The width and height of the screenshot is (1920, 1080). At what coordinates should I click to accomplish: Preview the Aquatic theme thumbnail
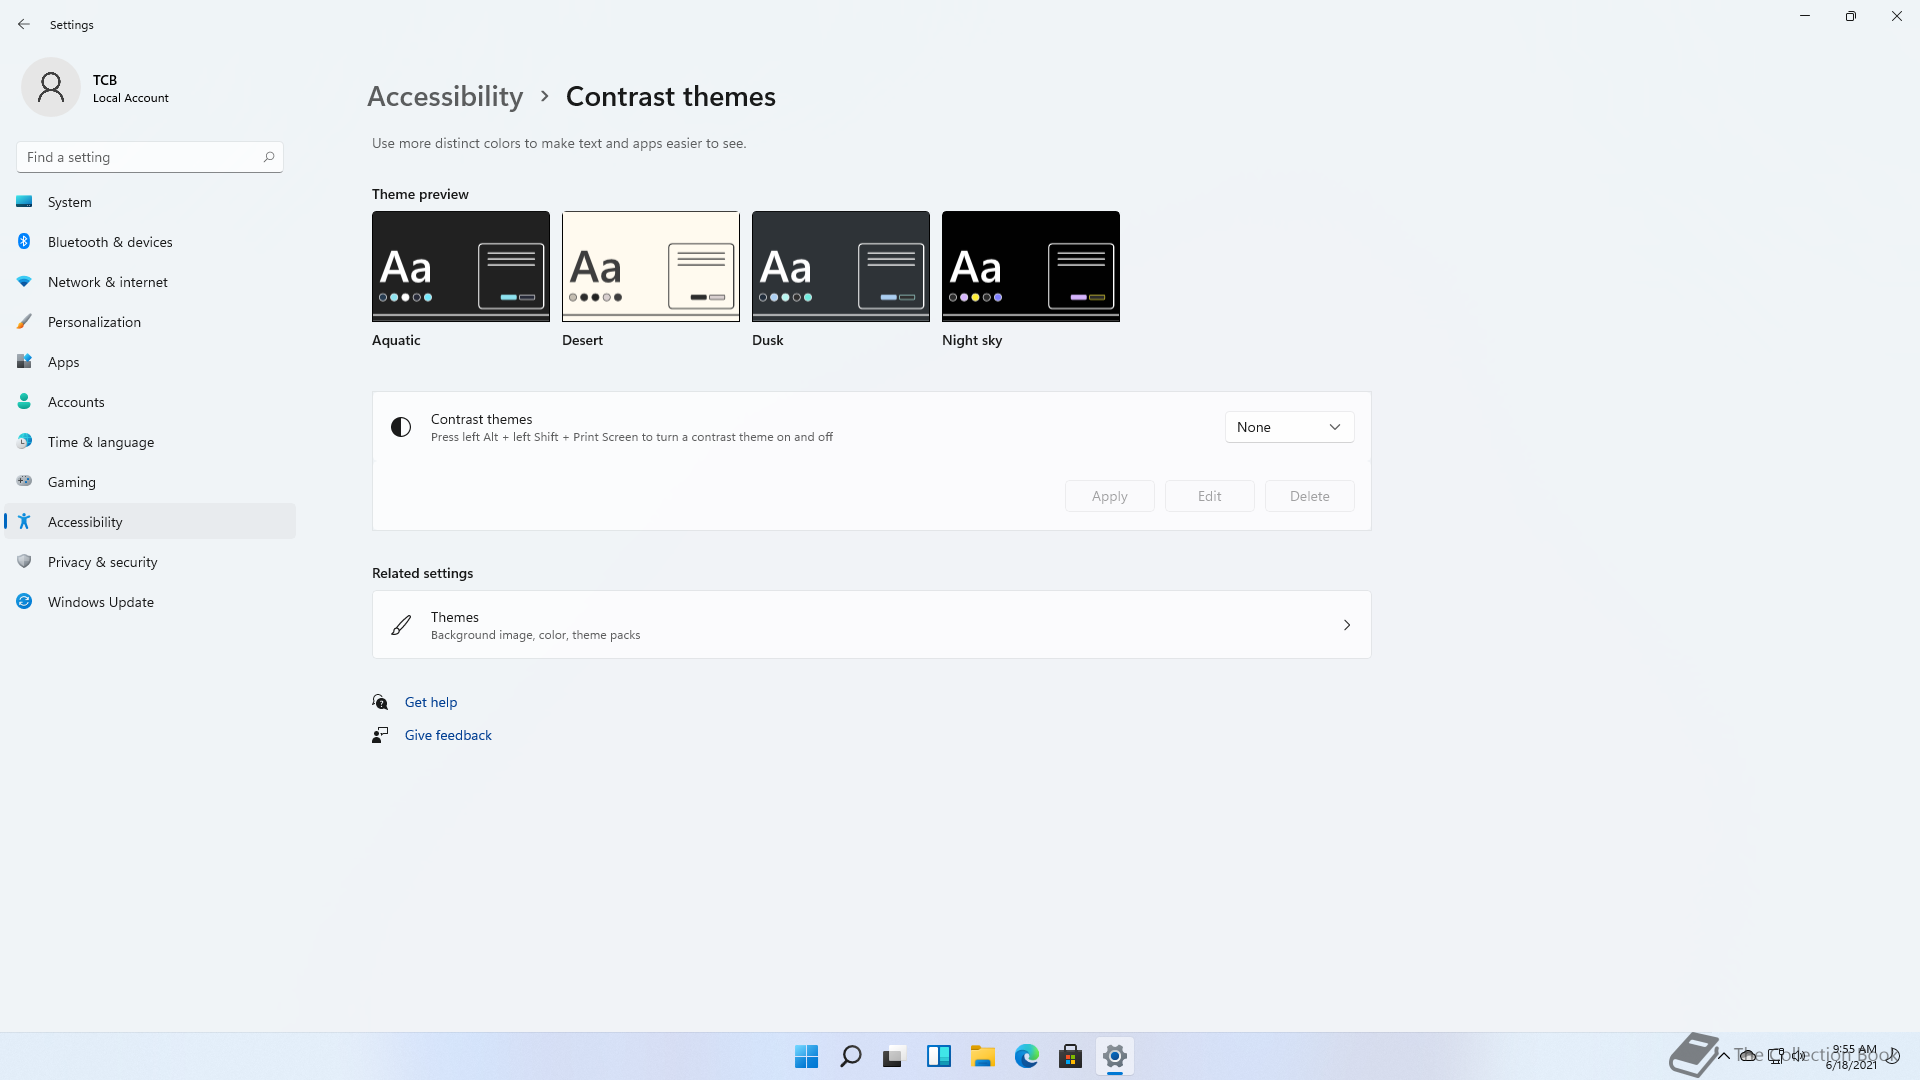click(x=461, y=266)
